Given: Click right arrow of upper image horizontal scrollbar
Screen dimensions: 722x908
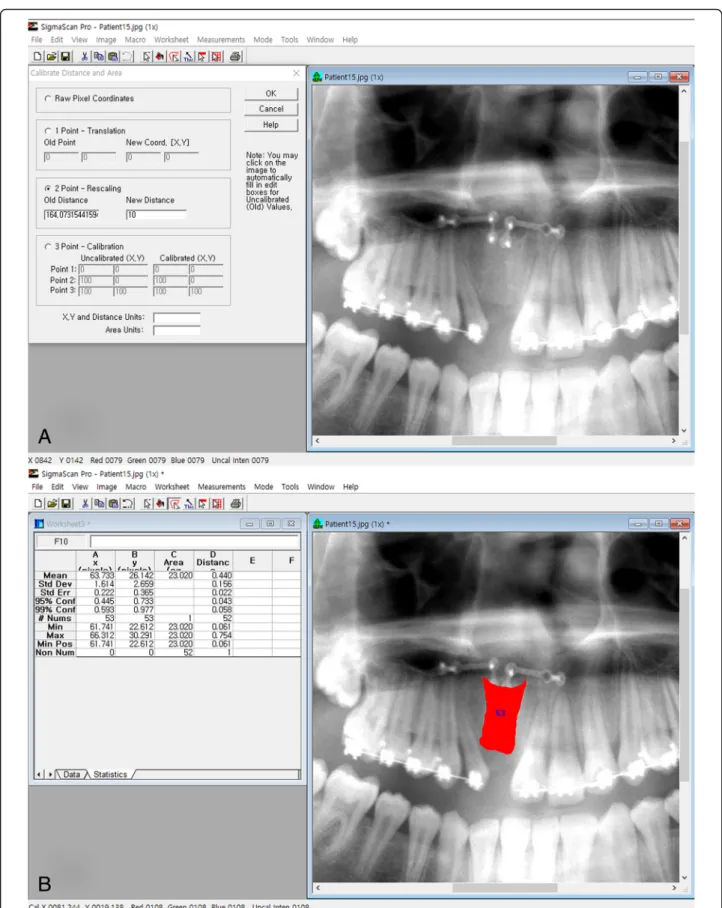Looking at the screenshot, I should point(673,441).
